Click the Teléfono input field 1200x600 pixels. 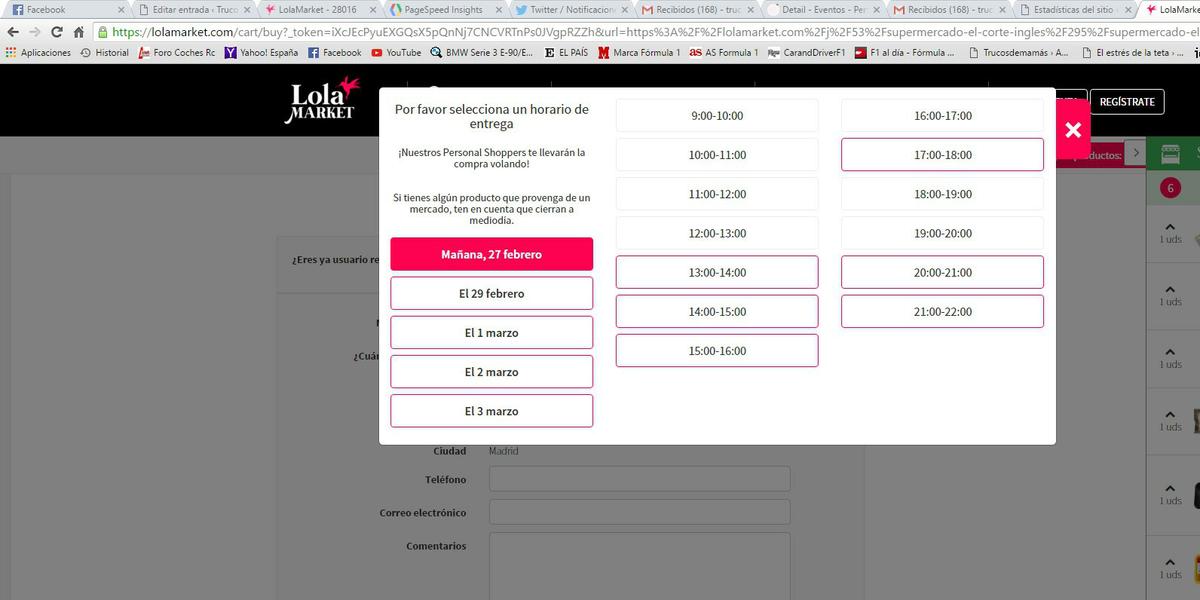coord(639,479)
